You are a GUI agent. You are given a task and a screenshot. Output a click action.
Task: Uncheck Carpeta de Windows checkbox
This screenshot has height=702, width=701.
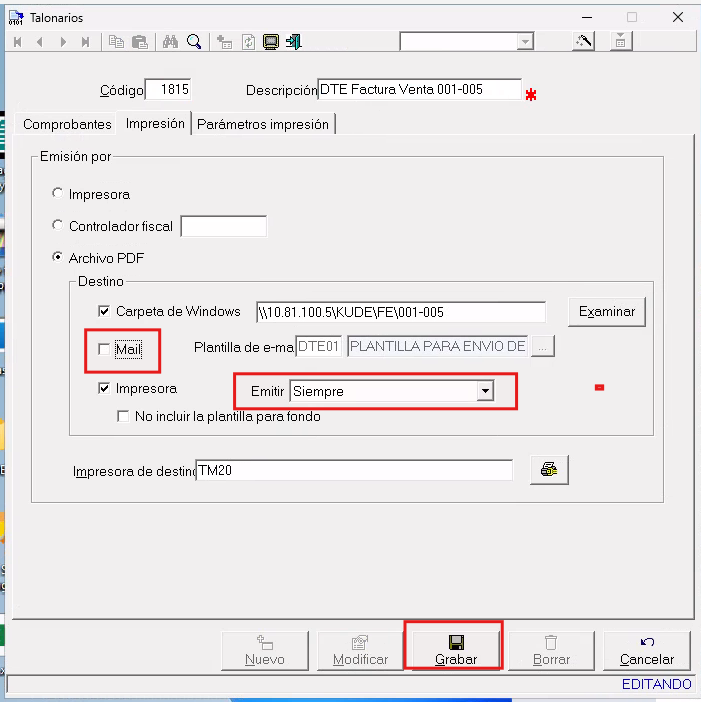105,311
